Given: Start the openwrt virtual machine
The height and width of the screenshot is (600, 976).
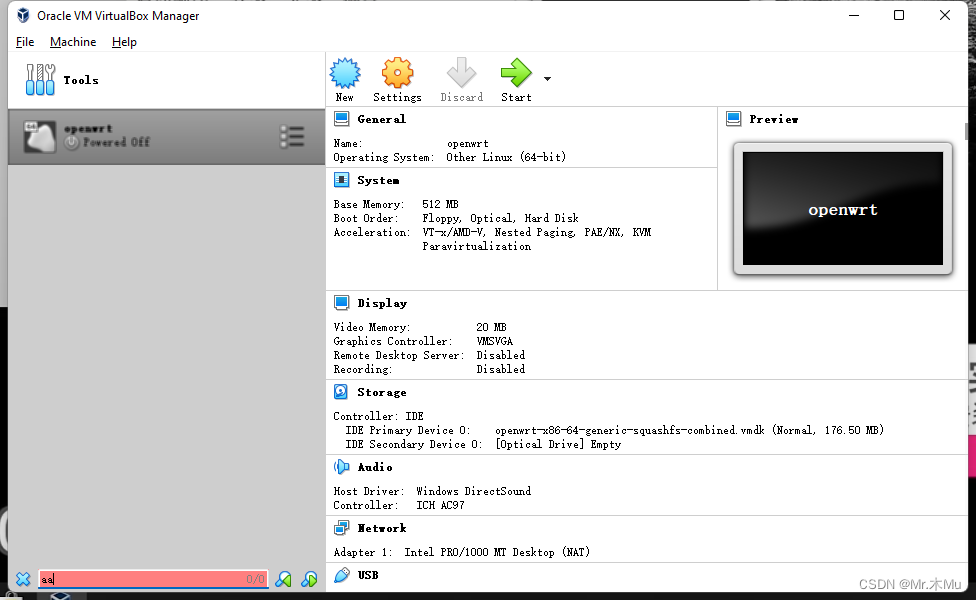Looking at the screenshot, I should point(515,74).
